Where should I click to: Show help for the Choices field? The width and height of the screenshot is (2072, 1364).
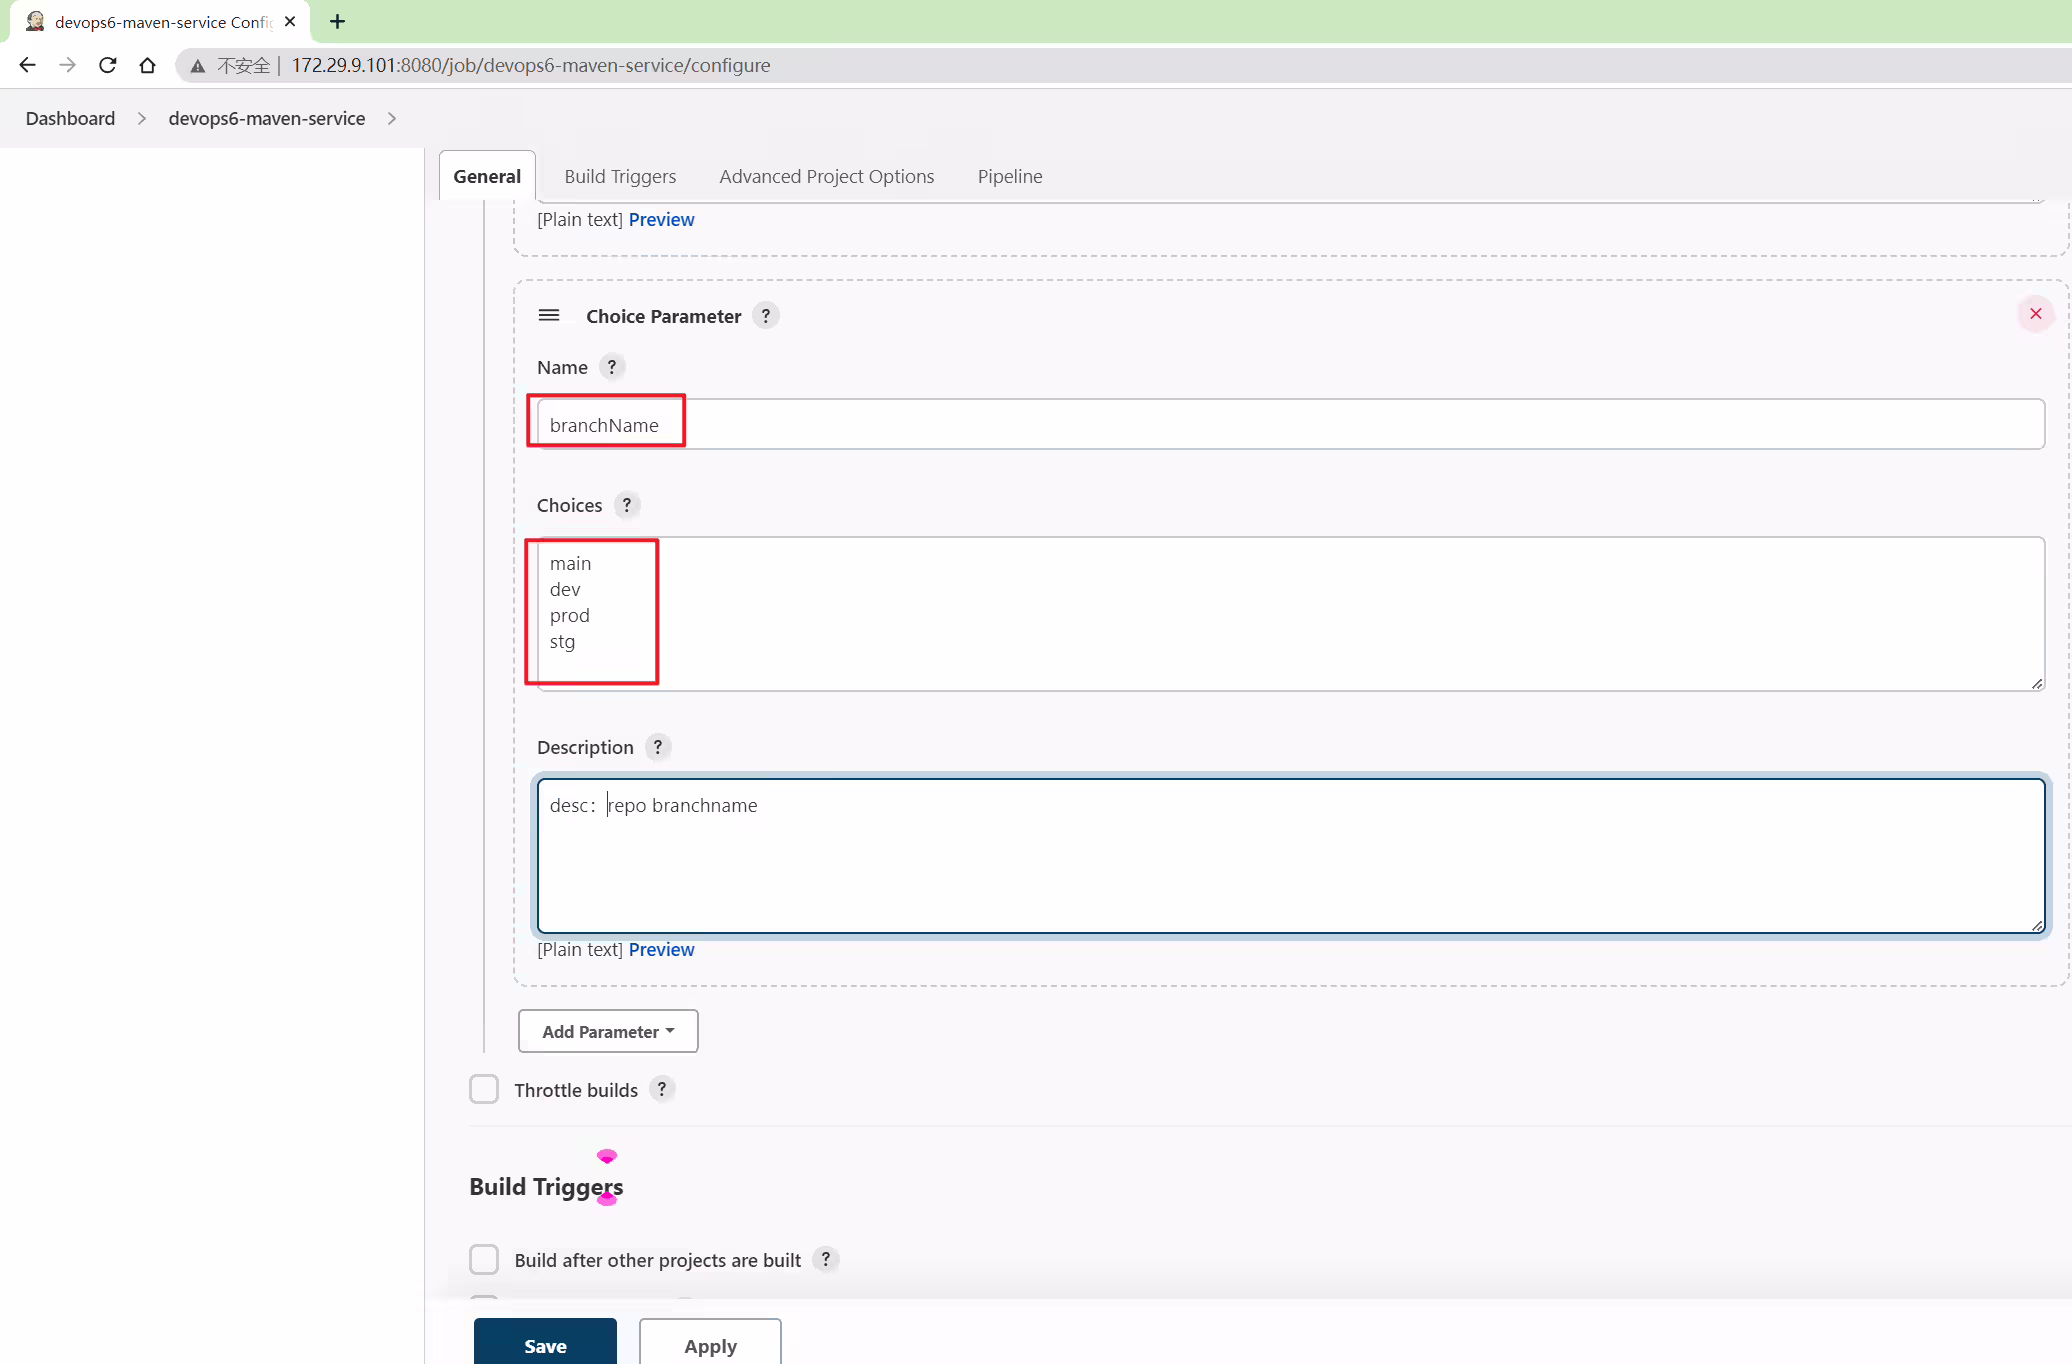click(627, 505)
